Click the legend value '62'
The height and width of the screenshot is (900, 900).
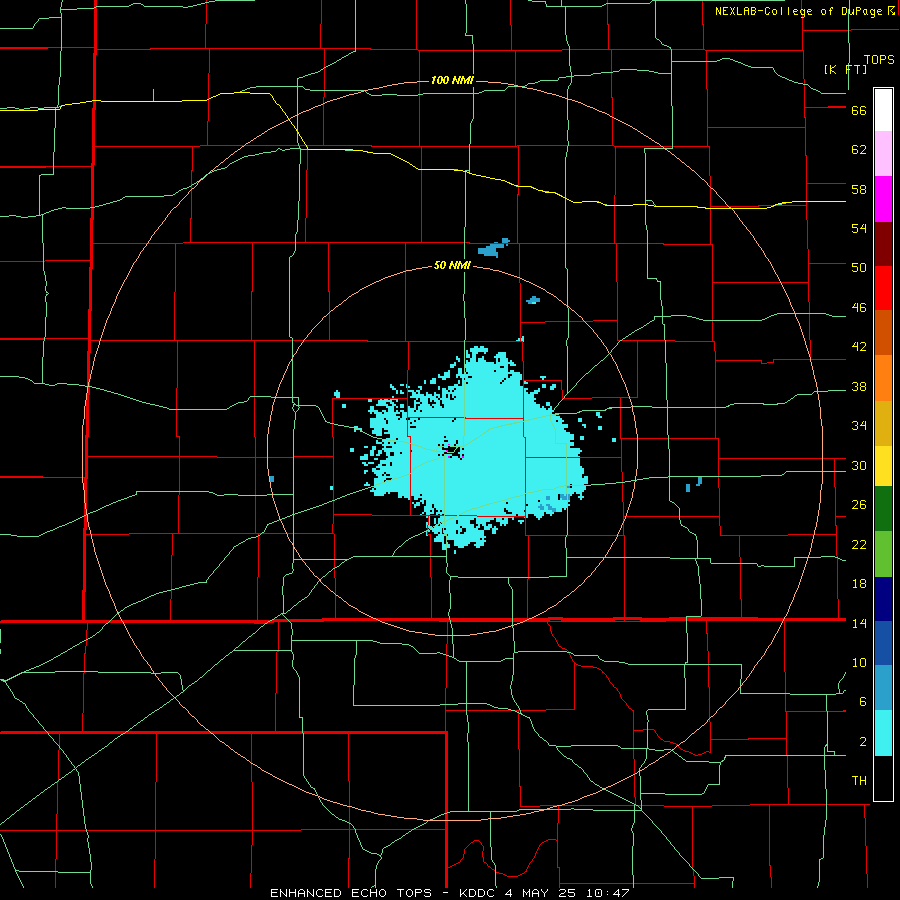[x=859, y=150]
